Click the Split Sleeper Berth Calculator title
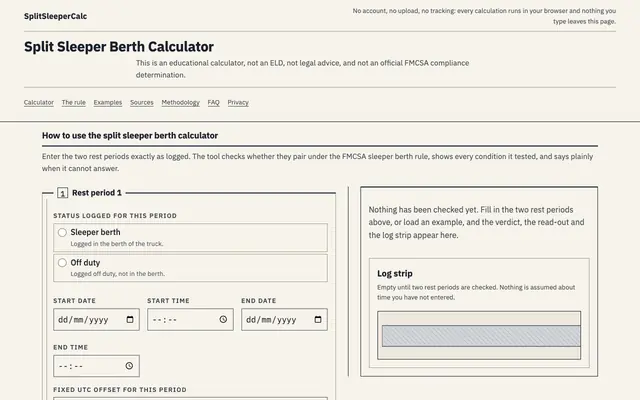640x400 pixels. [119, 47]
